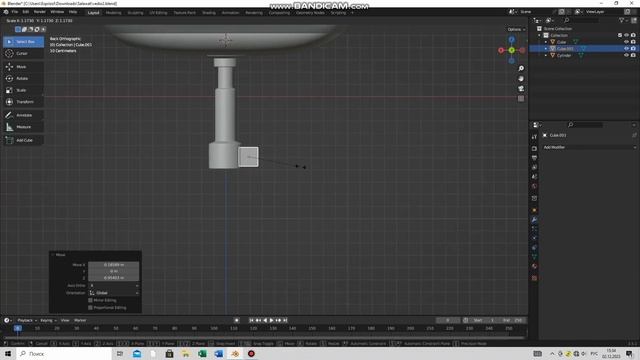Screen dimensions: 640x360
Task: Click the Move Z value field
Action: tap(113, 278)
